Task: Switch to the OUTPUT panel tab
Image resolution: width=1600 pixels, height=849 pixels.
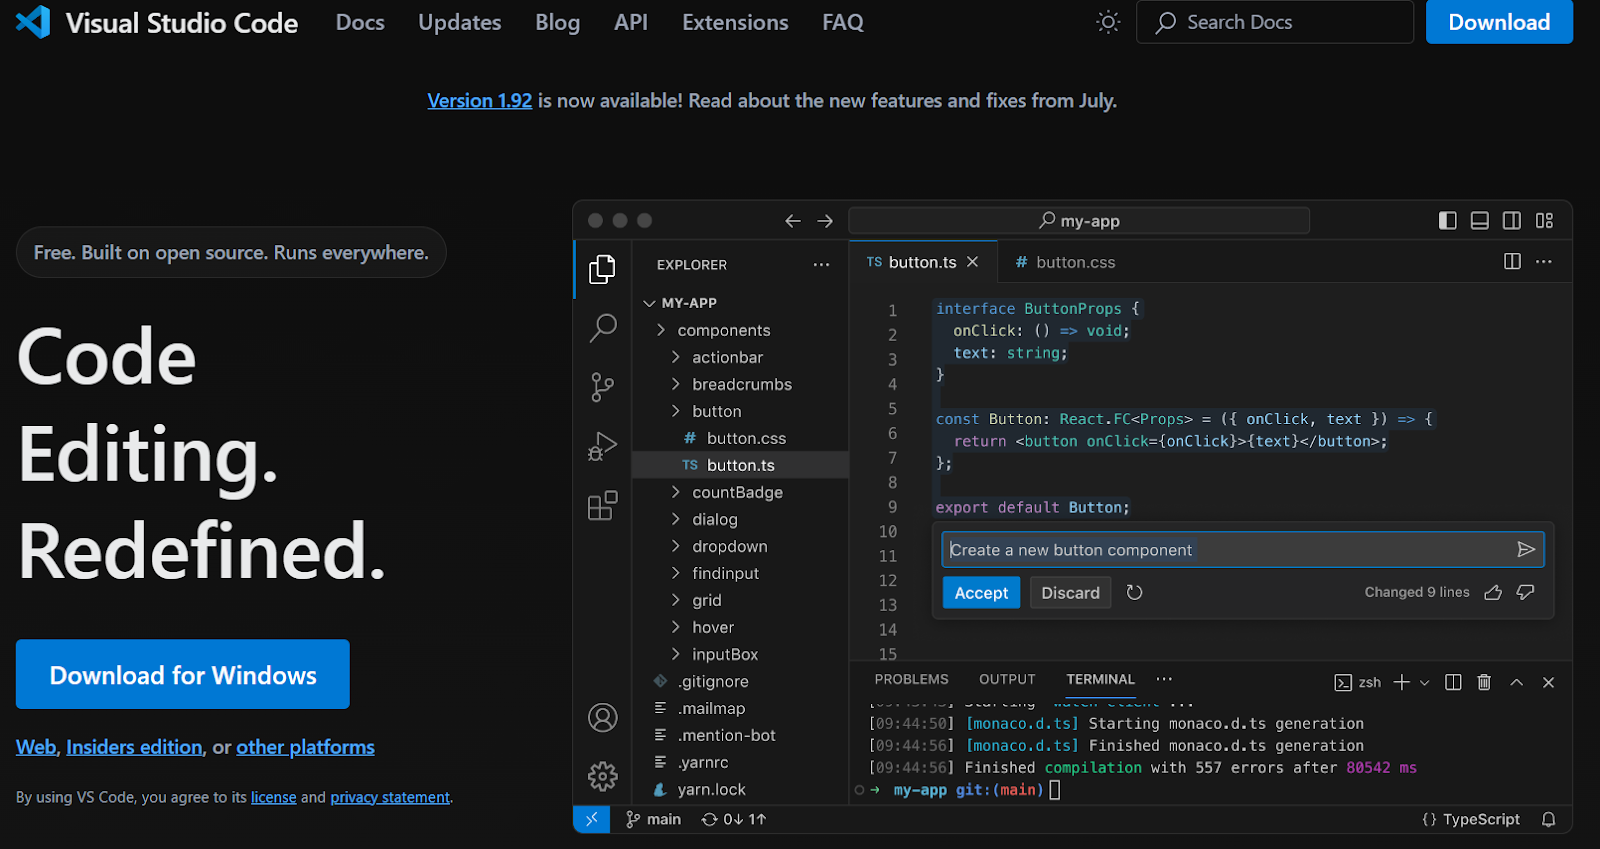Action: point(1007,679)
